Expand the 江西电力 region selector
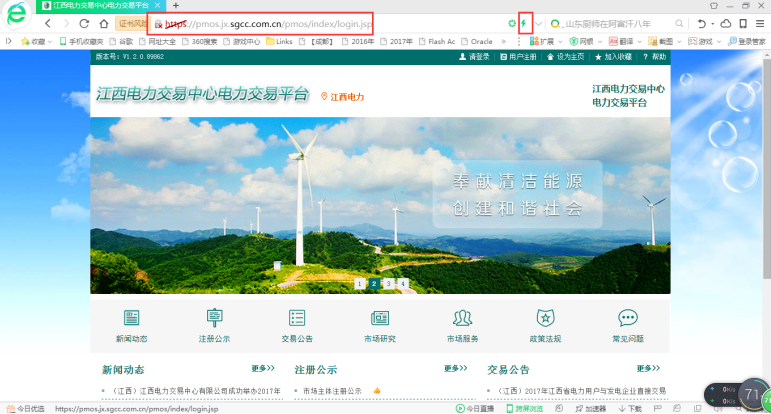This screenshot has height=414, width=771. point(343,97)
